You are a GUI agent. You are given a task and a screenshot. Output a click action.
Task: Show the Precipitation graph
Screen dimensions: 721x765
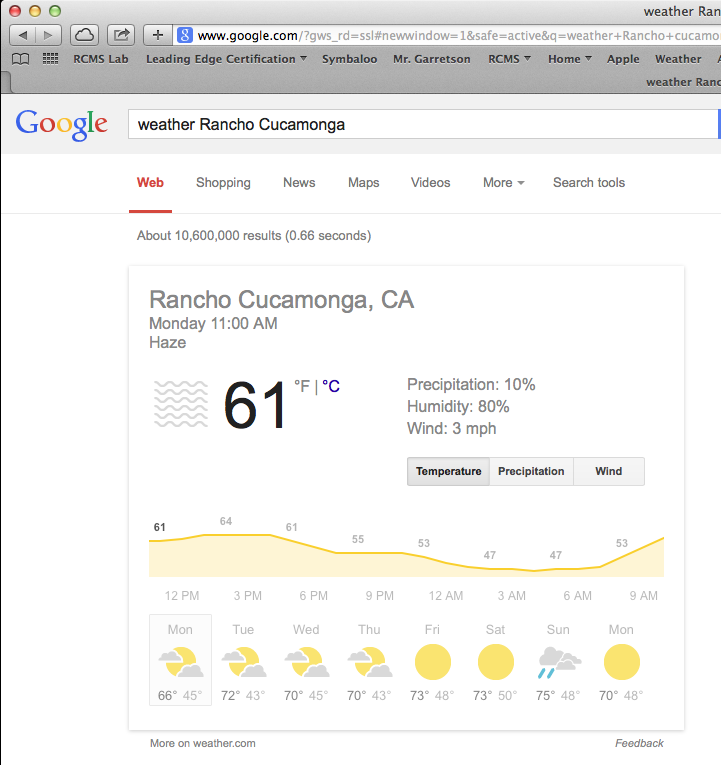[x=531, y=471]
